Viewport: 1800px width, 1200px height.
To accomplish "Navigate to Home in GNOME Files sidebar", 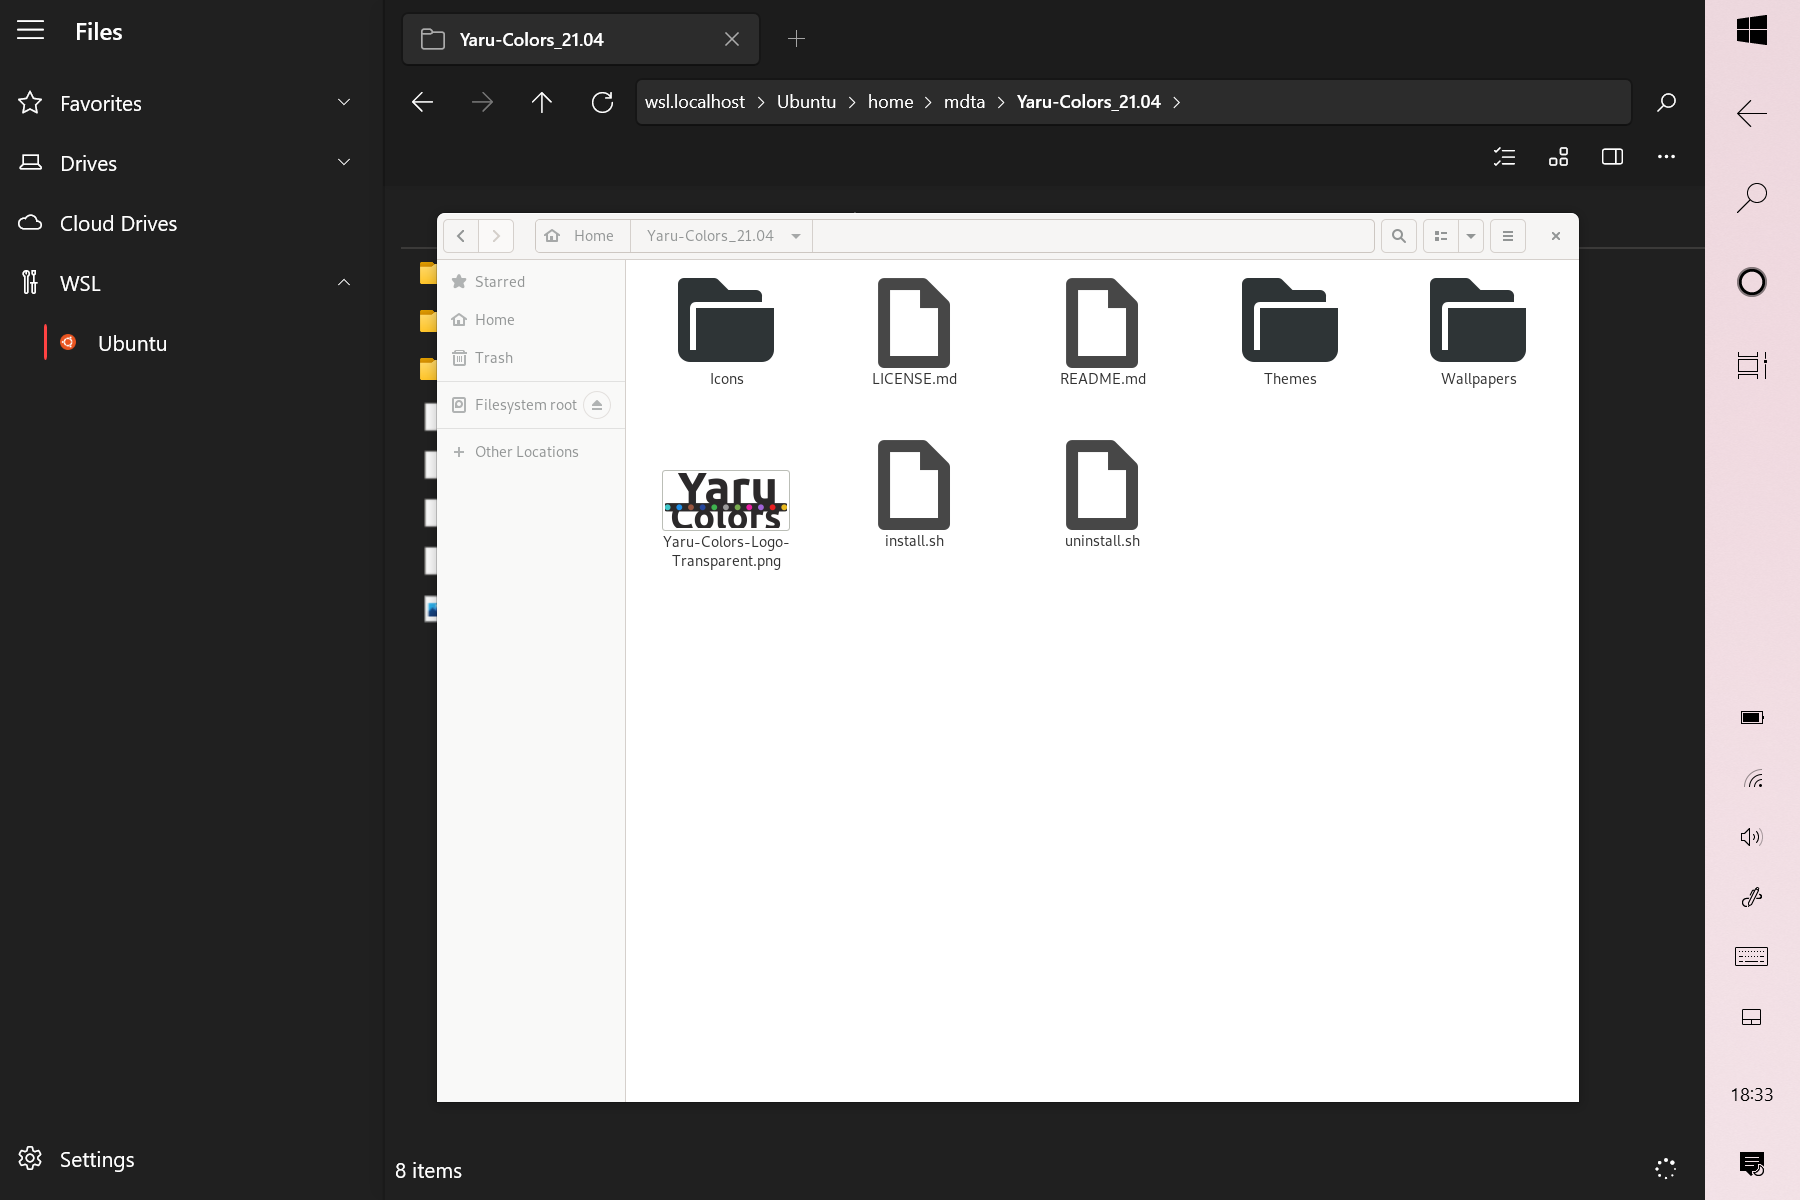I will click(x=495, y=319).
